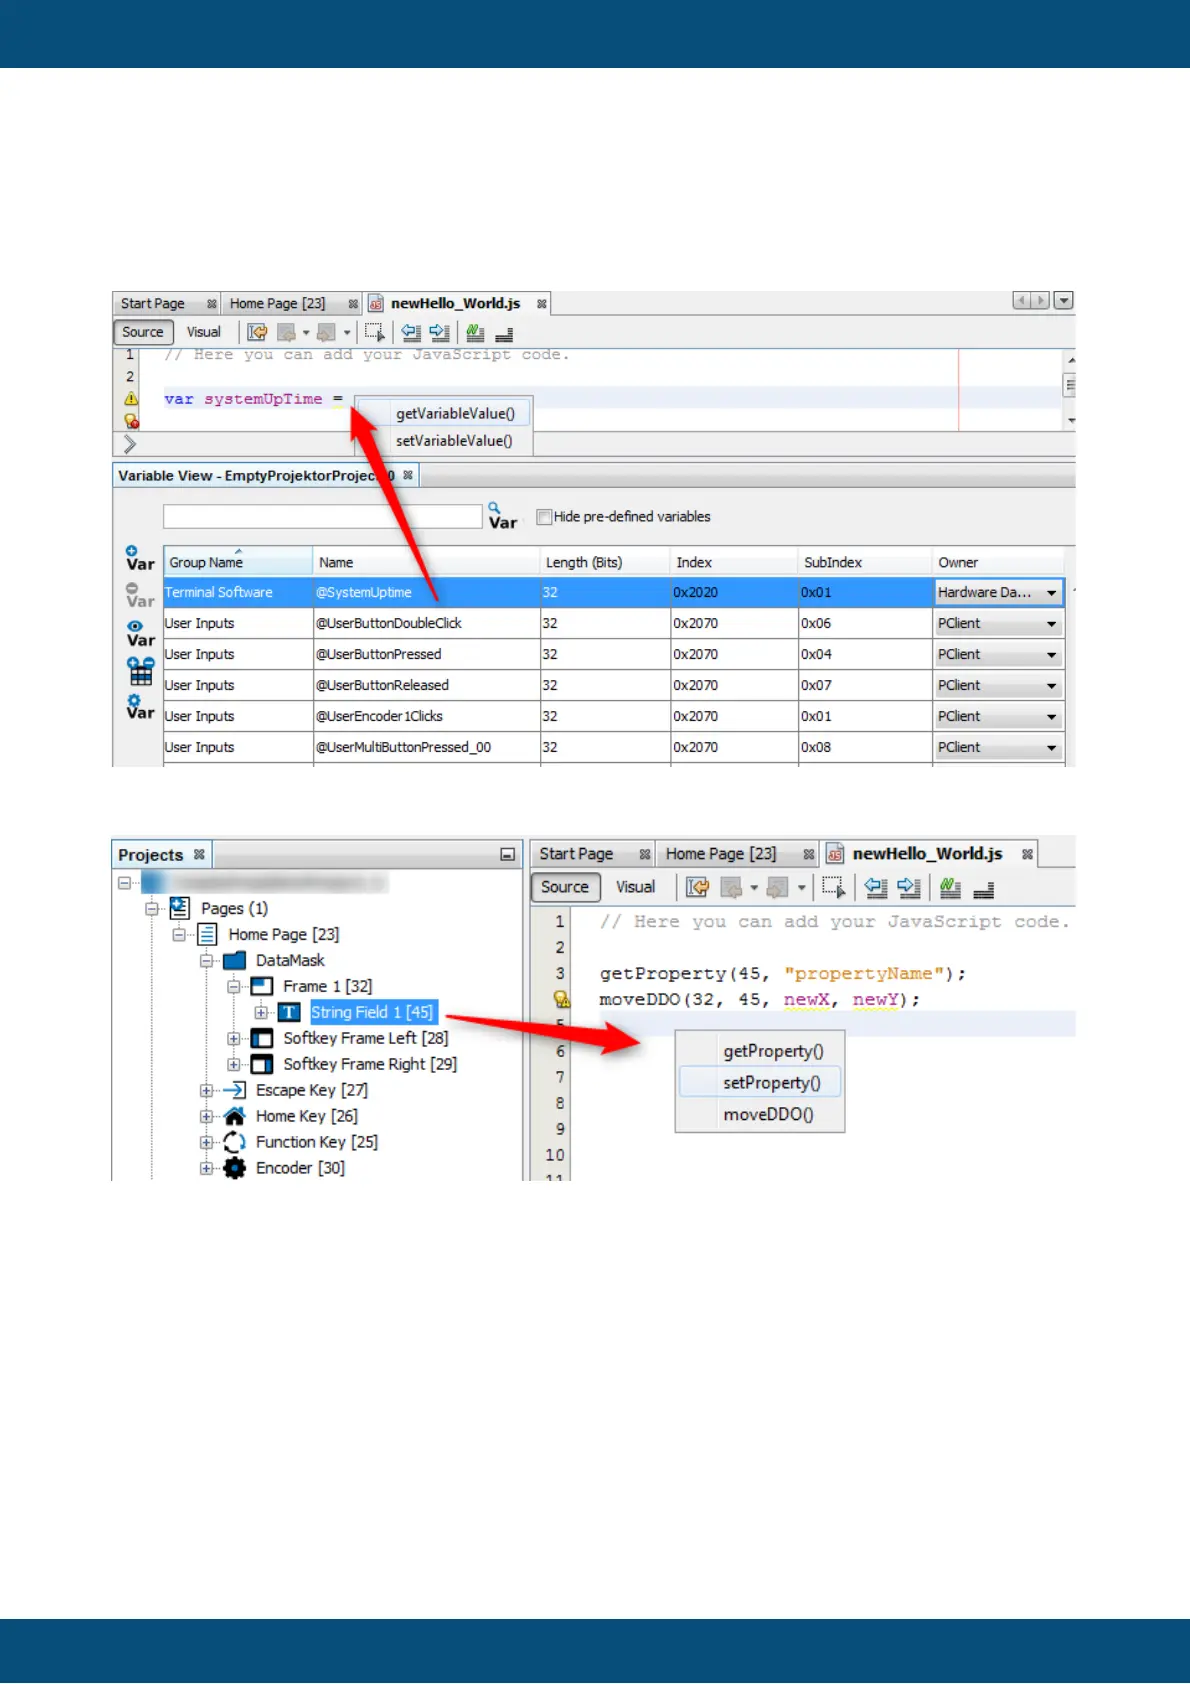Toggle Hide pre-defined variables checkbox
Screen dimensions: 1190x1684
pos(544,517)
